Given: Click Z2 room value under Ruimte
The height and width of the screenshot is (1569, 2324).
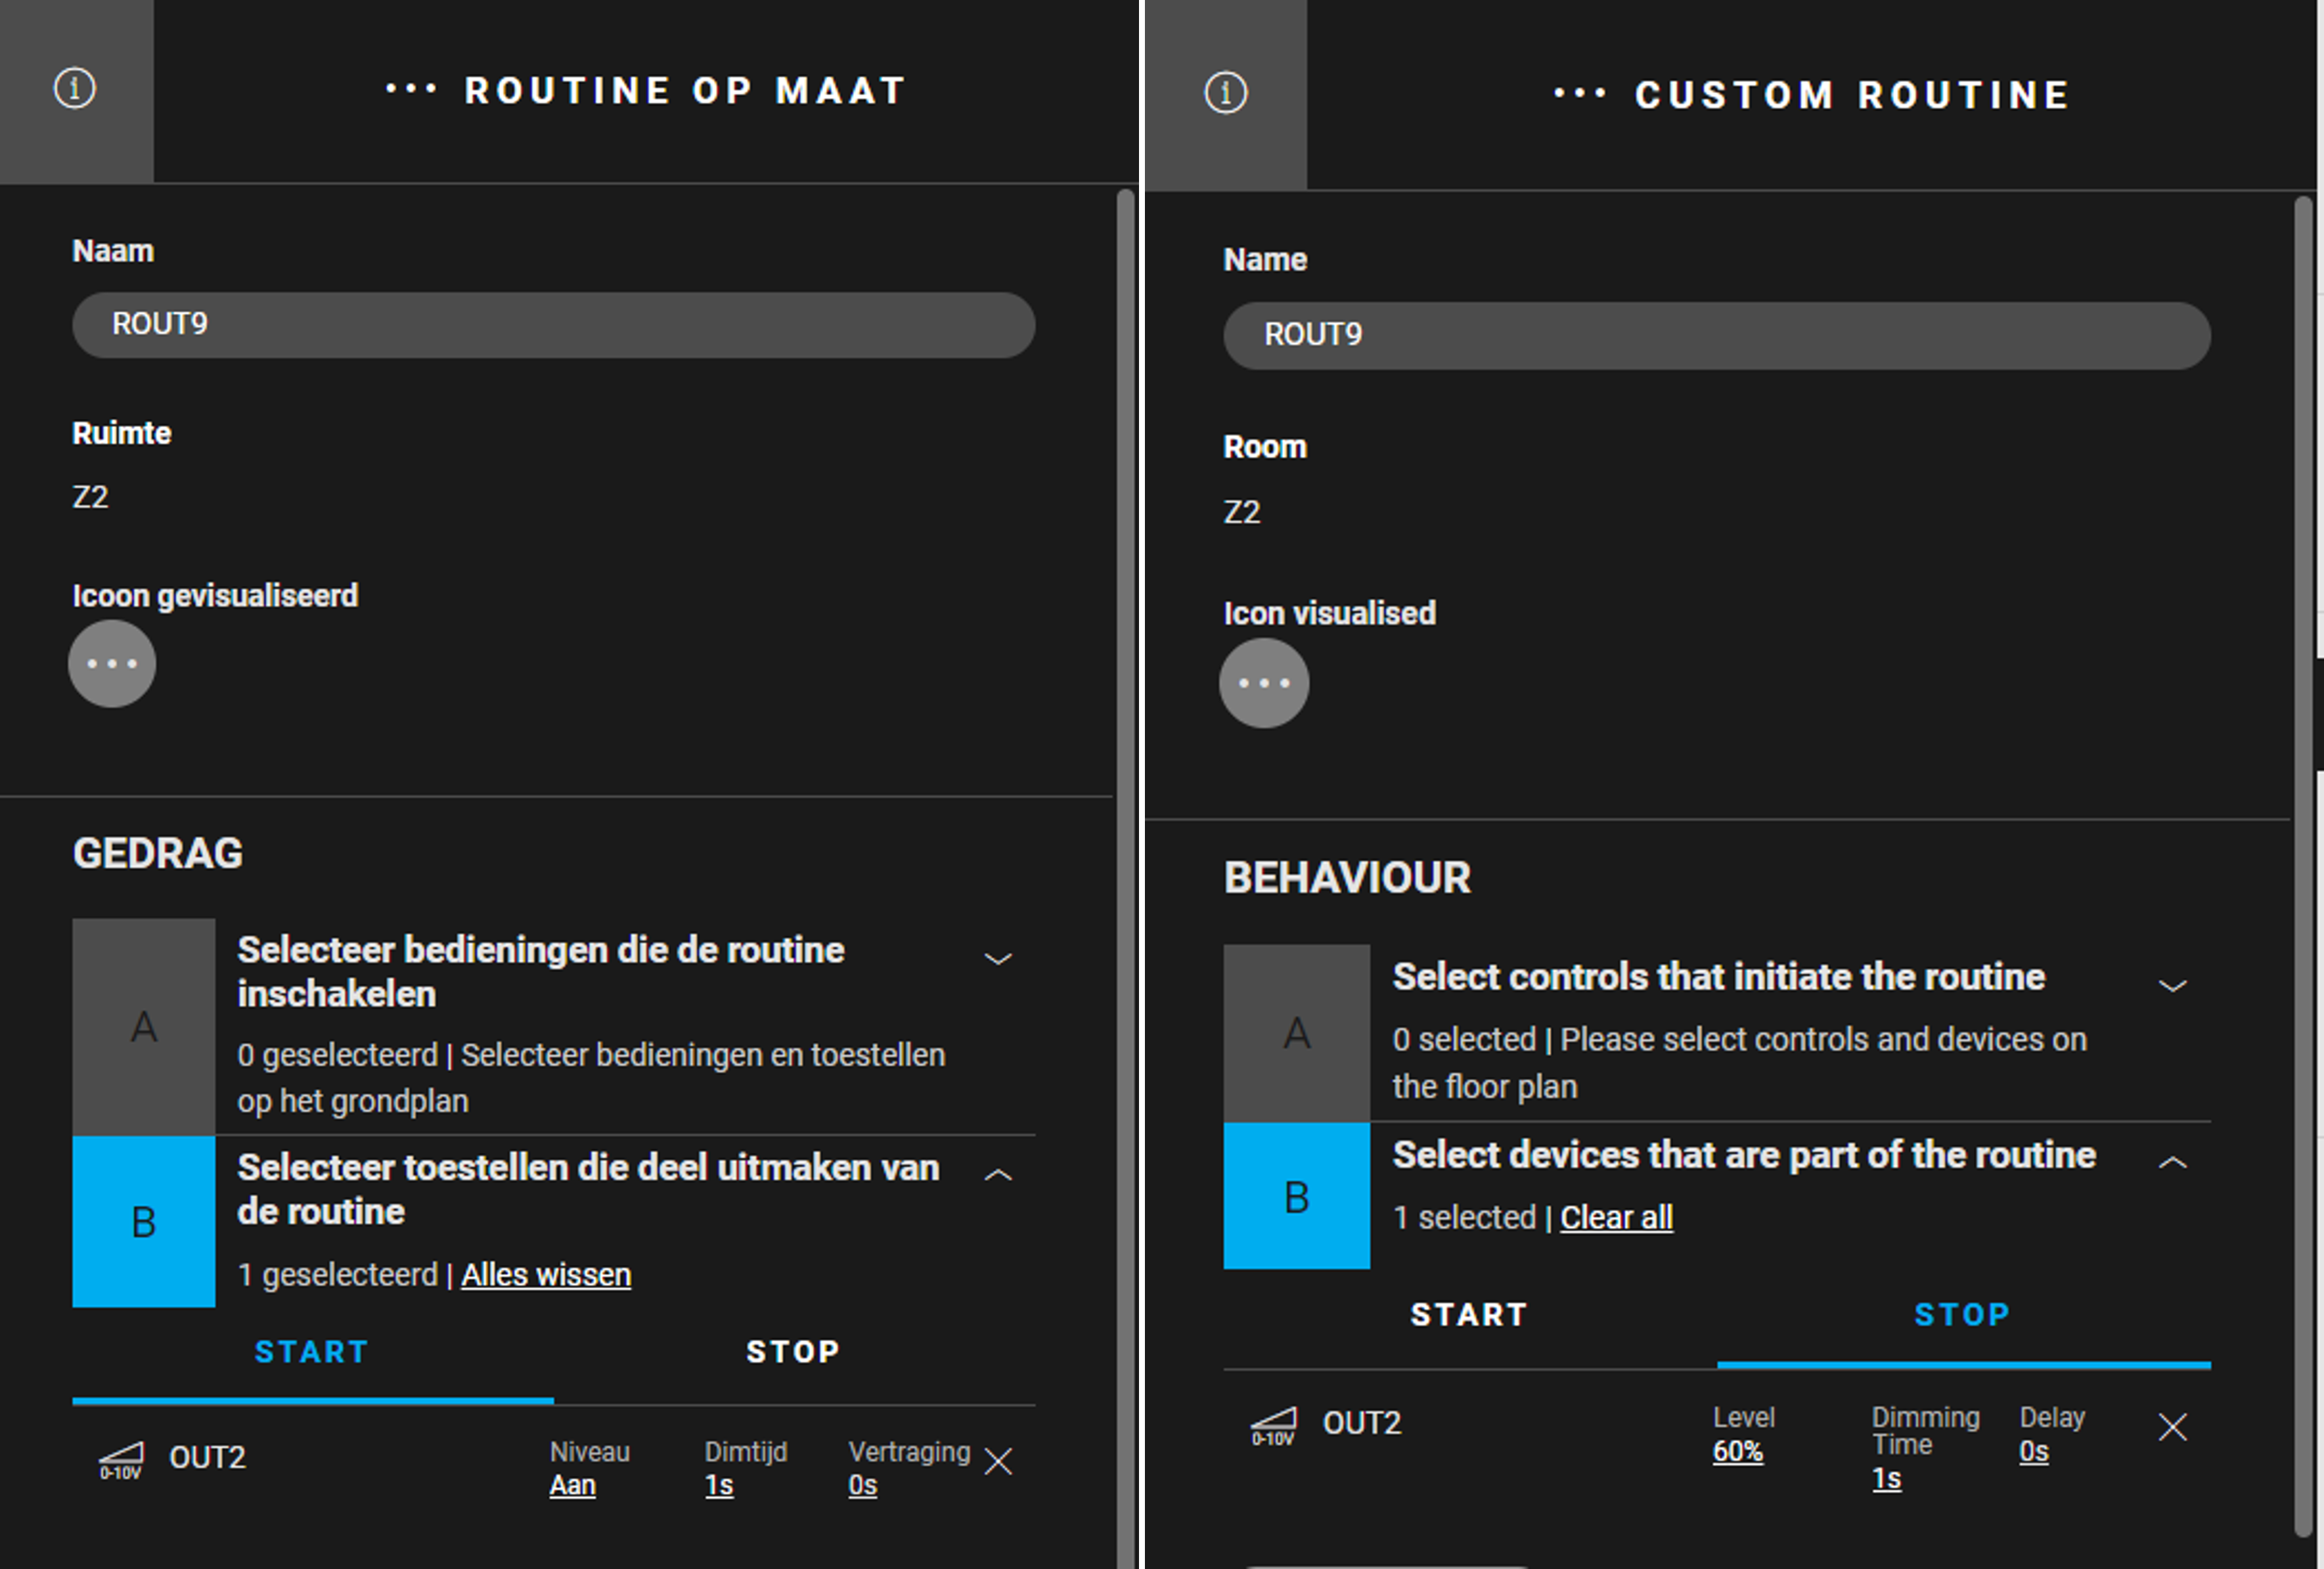Looking at the screenshot, I should coord(90,497).
